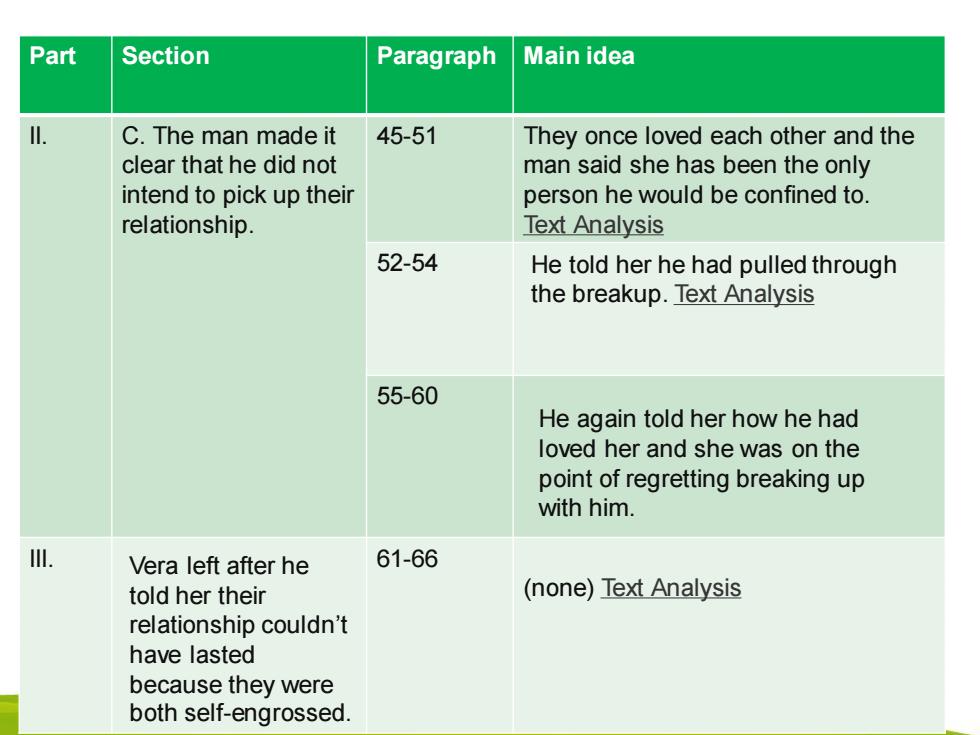Select the paragraph 45-51 cell

tap(439, 178)
